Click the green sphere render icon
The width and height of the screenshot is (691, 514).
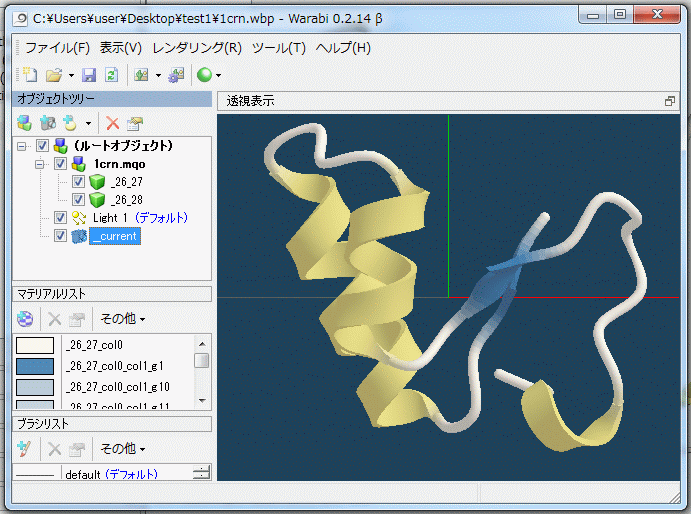coord(204,75)
